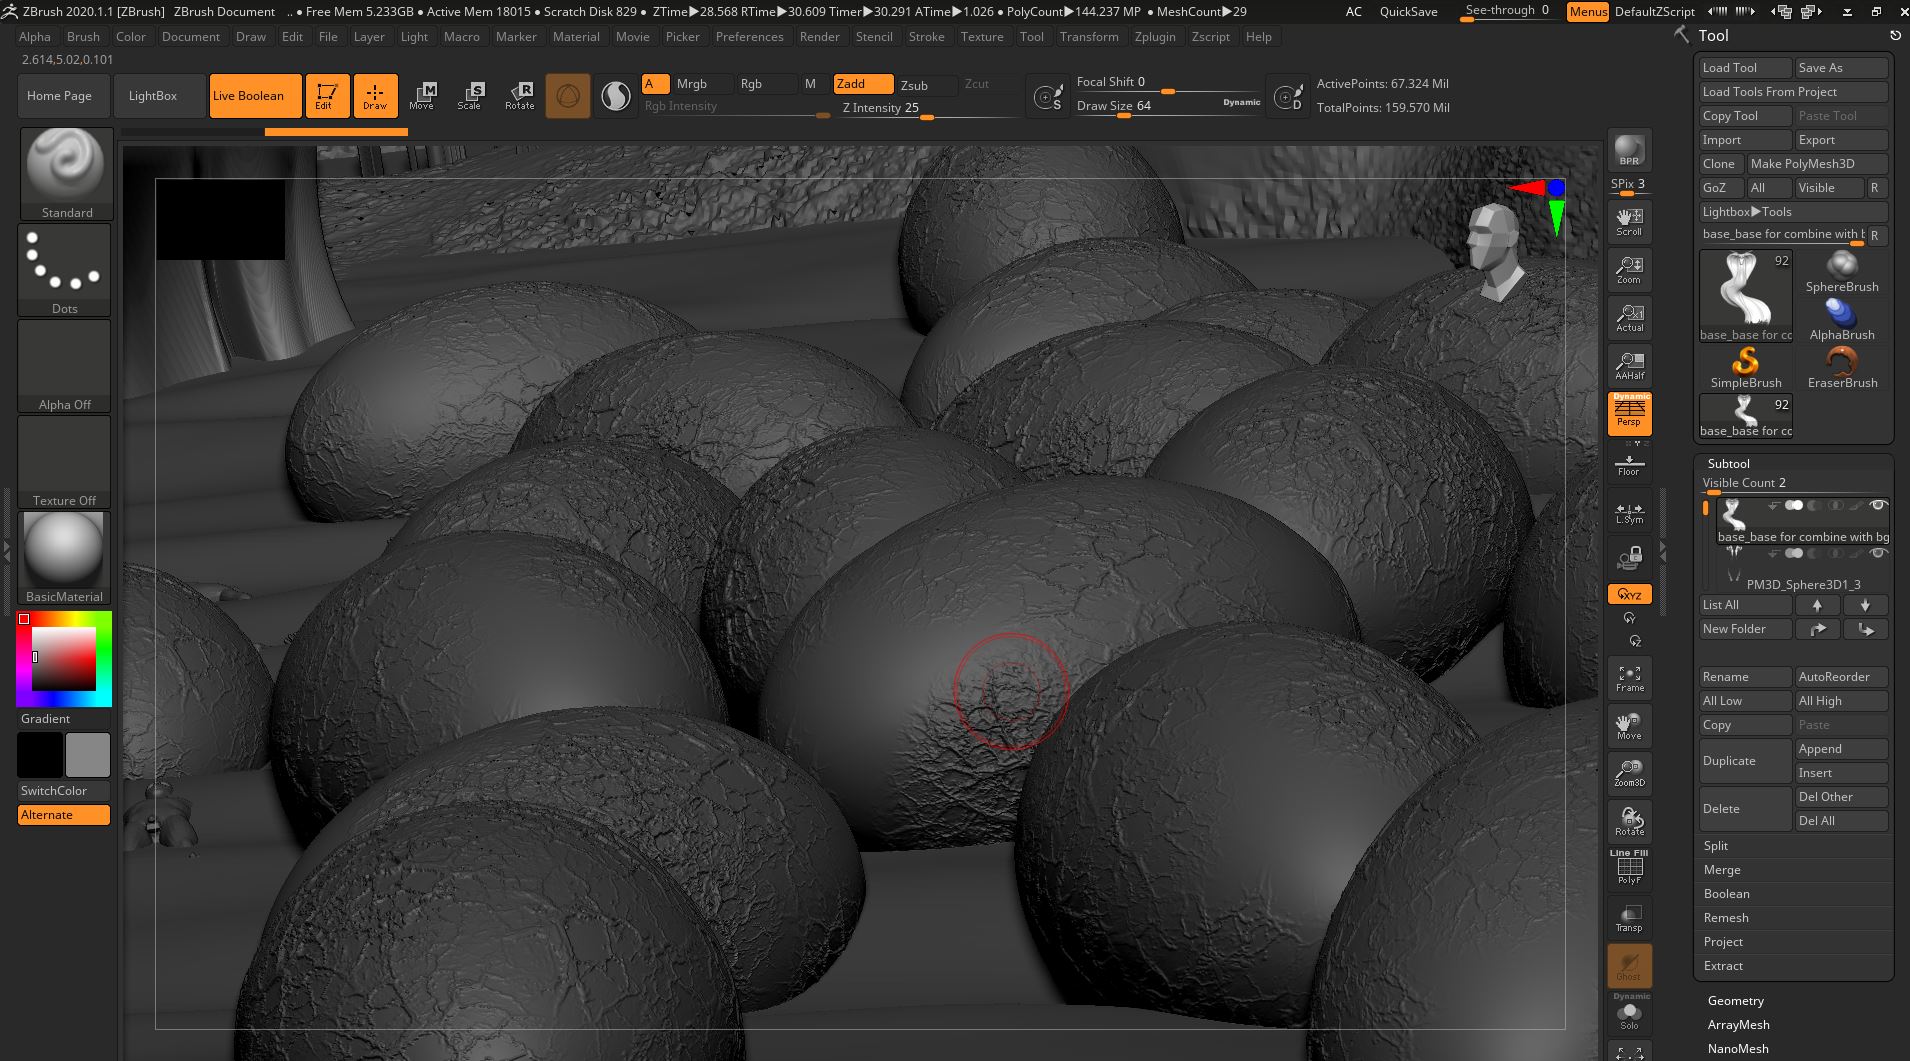1910x1061 pixels.
Task: Open the Brush menu
Action: pyautogui.click(x=83, y=37)
